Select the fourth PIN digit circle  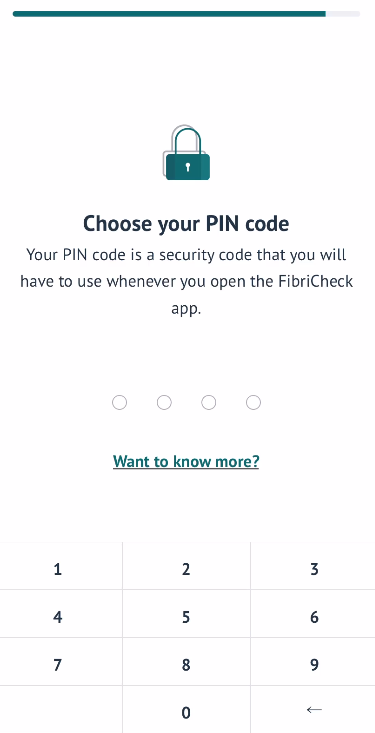pos(253,402)
